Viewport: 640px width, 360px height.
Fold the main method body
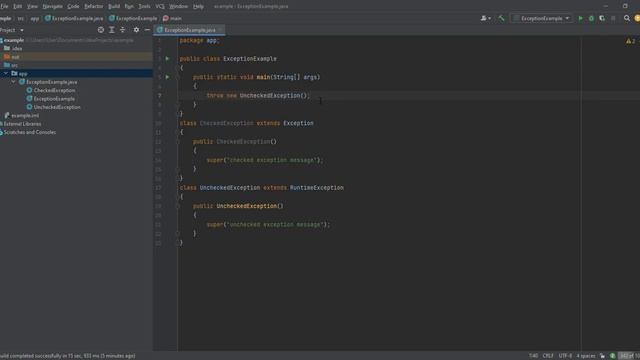[178, 77]
